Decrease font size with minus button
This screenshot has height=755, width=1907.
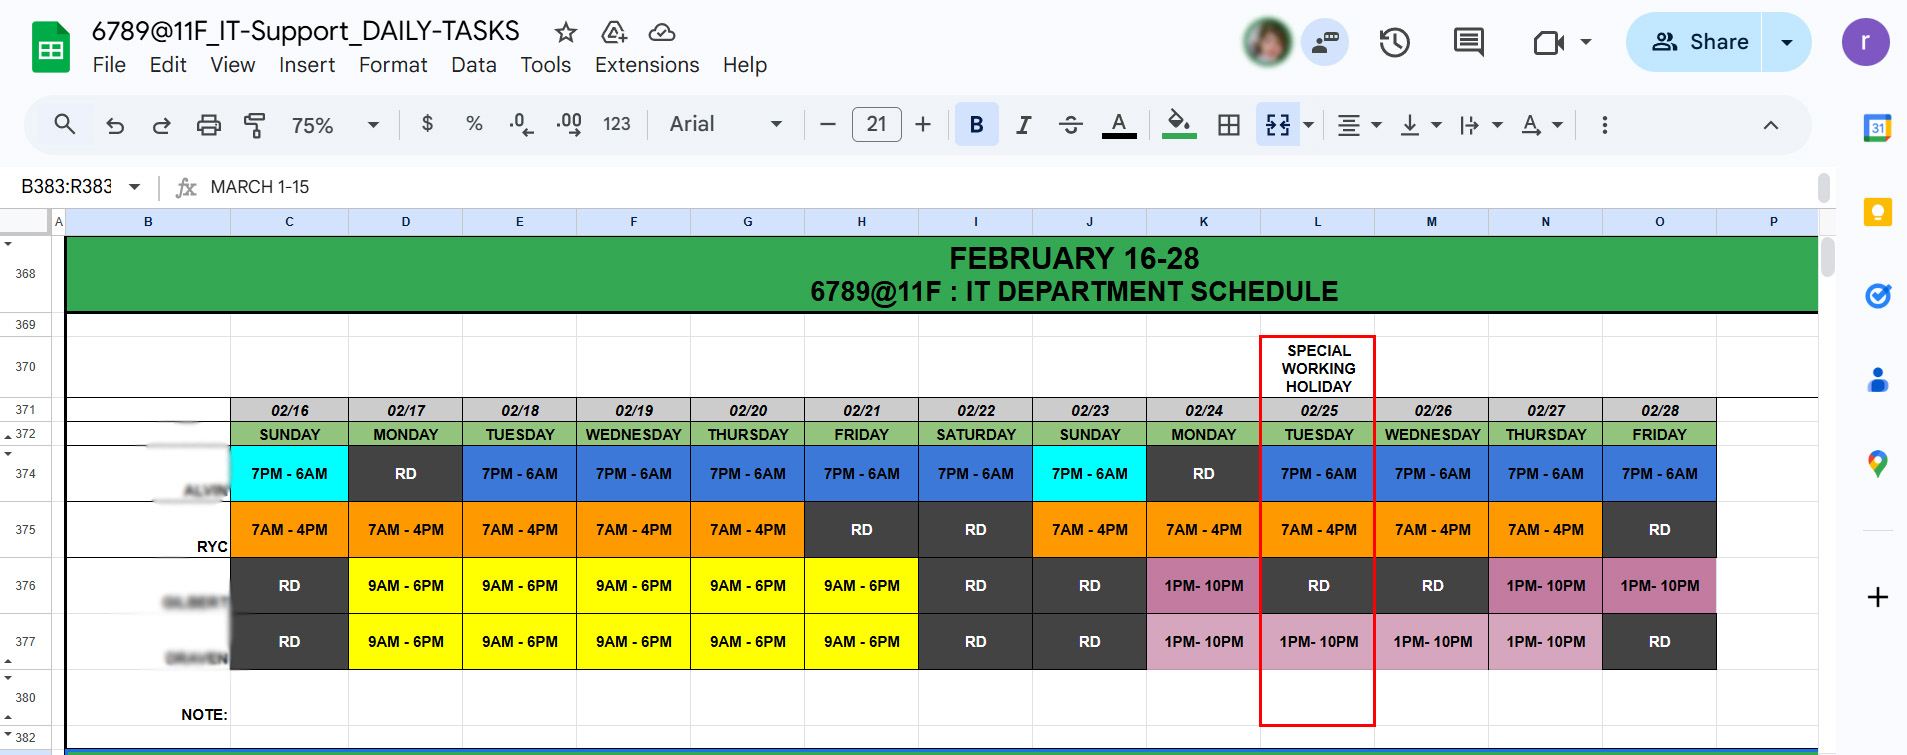[827, 125]
